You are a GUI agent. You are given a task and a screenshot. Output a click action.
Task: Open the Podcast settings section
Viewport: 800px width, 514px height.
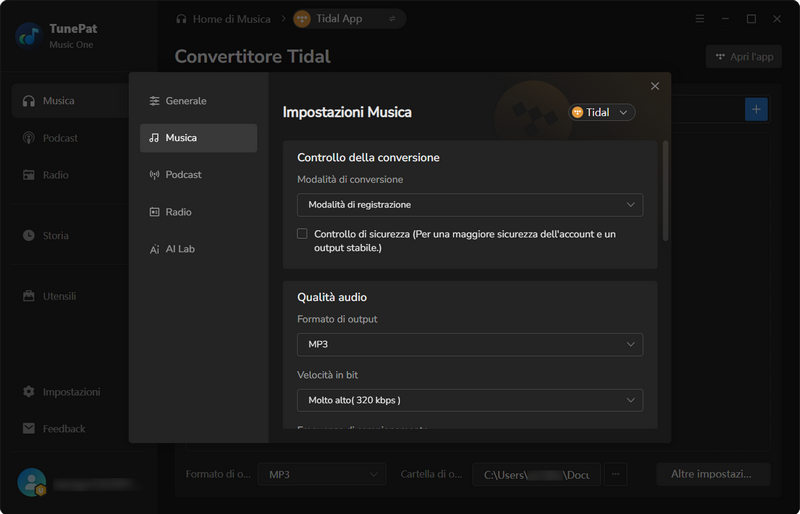[198, 175]
